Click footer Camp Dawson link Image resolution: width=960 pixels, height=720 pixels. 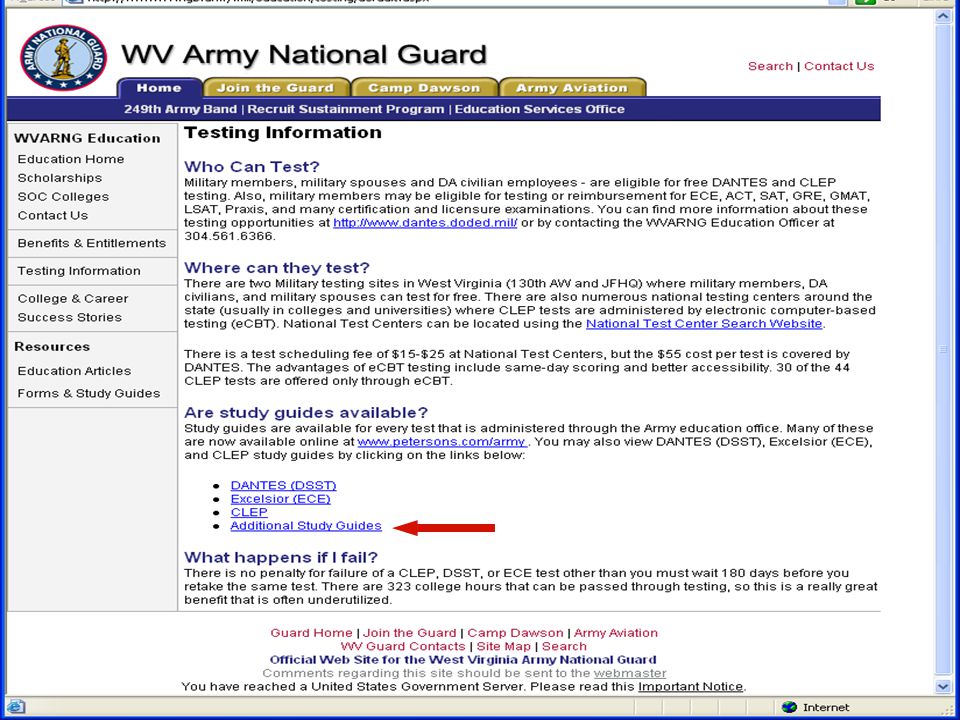[515, 633]
